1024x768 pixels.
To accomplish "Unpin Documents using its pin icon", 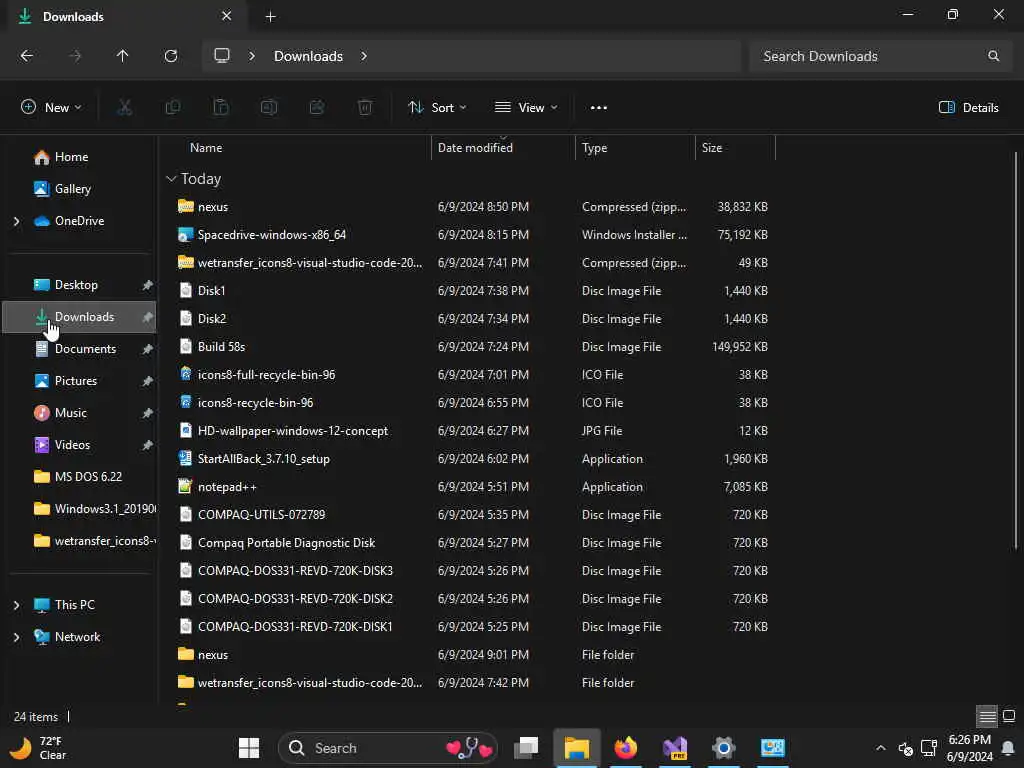I will coord(148,349).
